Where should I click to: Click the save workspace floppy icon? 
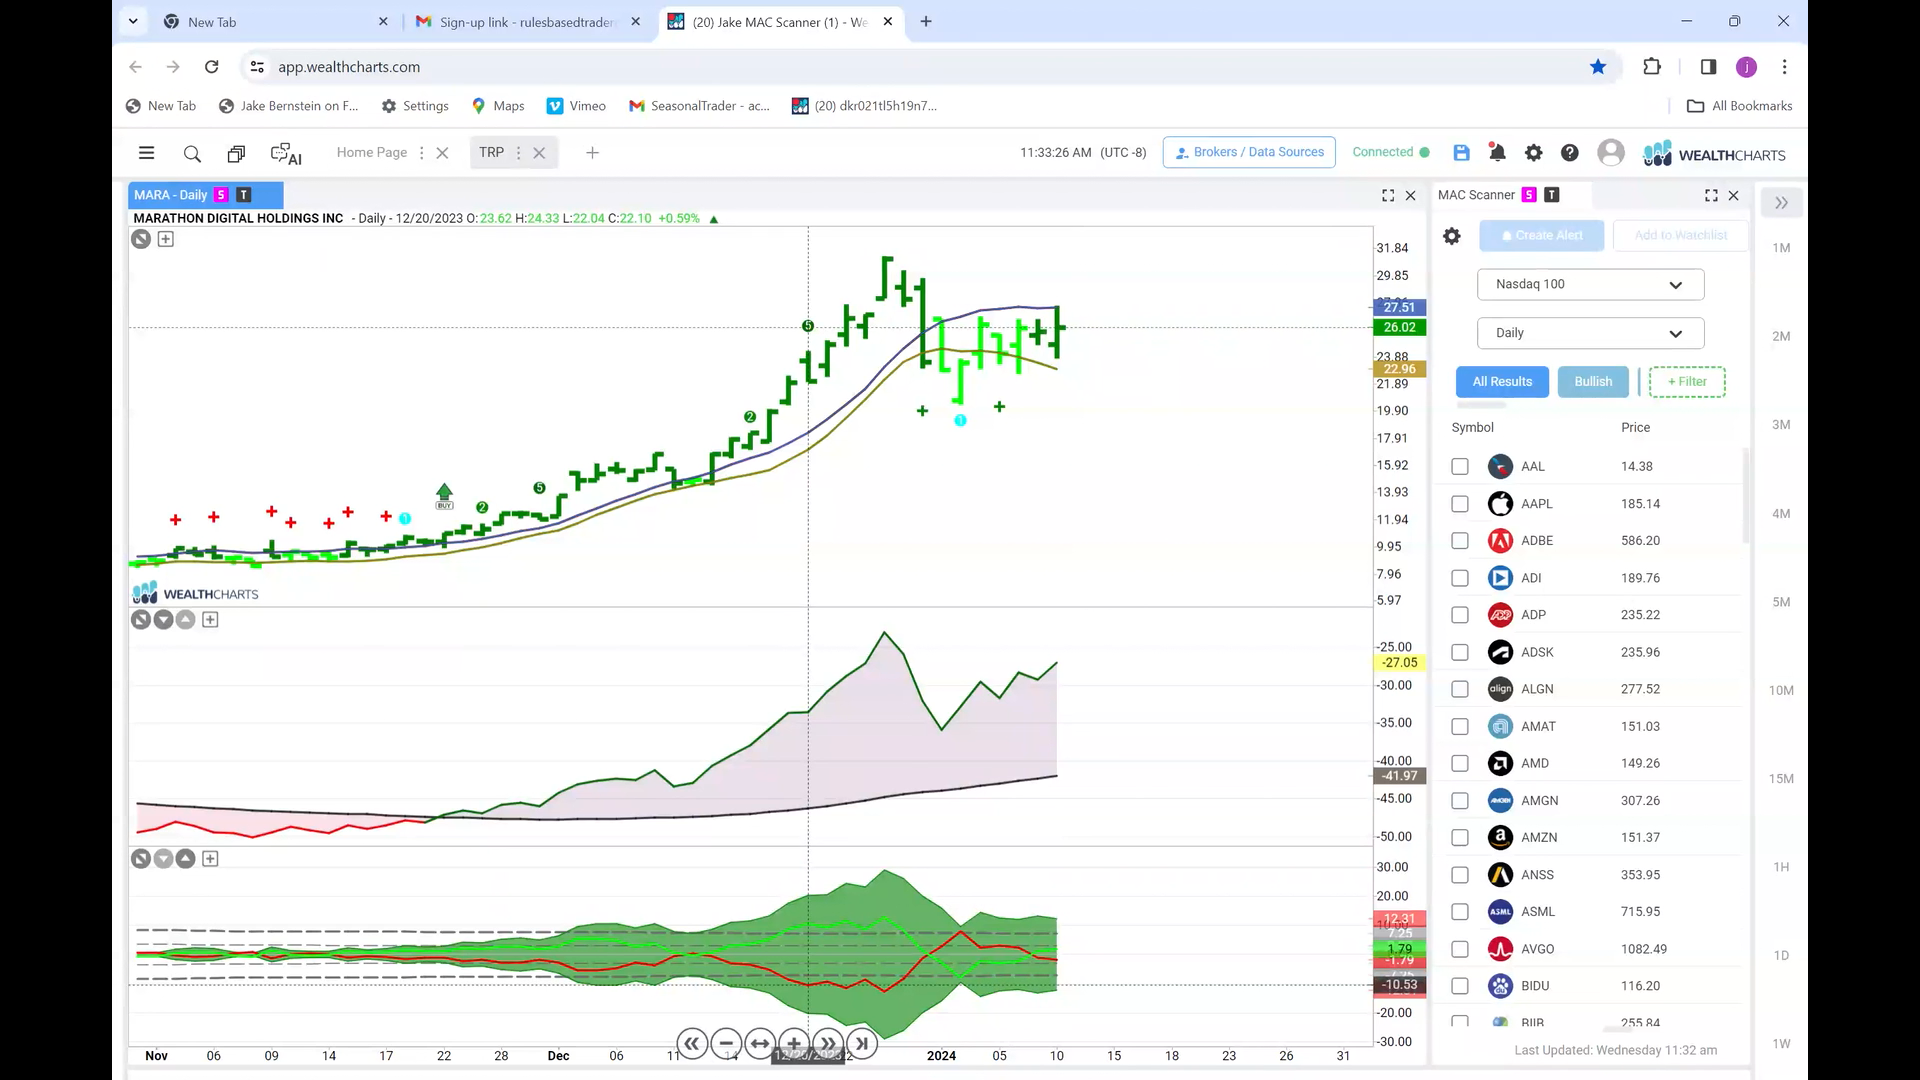click(x=1461, y=152)
